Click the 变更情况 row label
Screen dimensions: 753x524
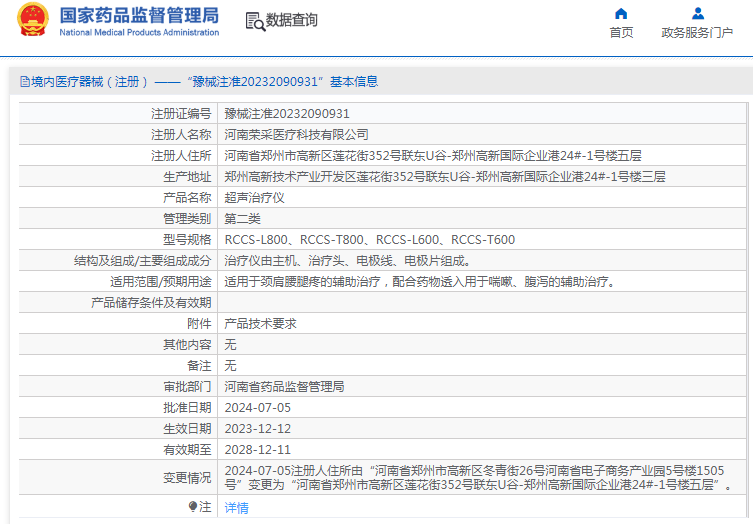point(187,478)
